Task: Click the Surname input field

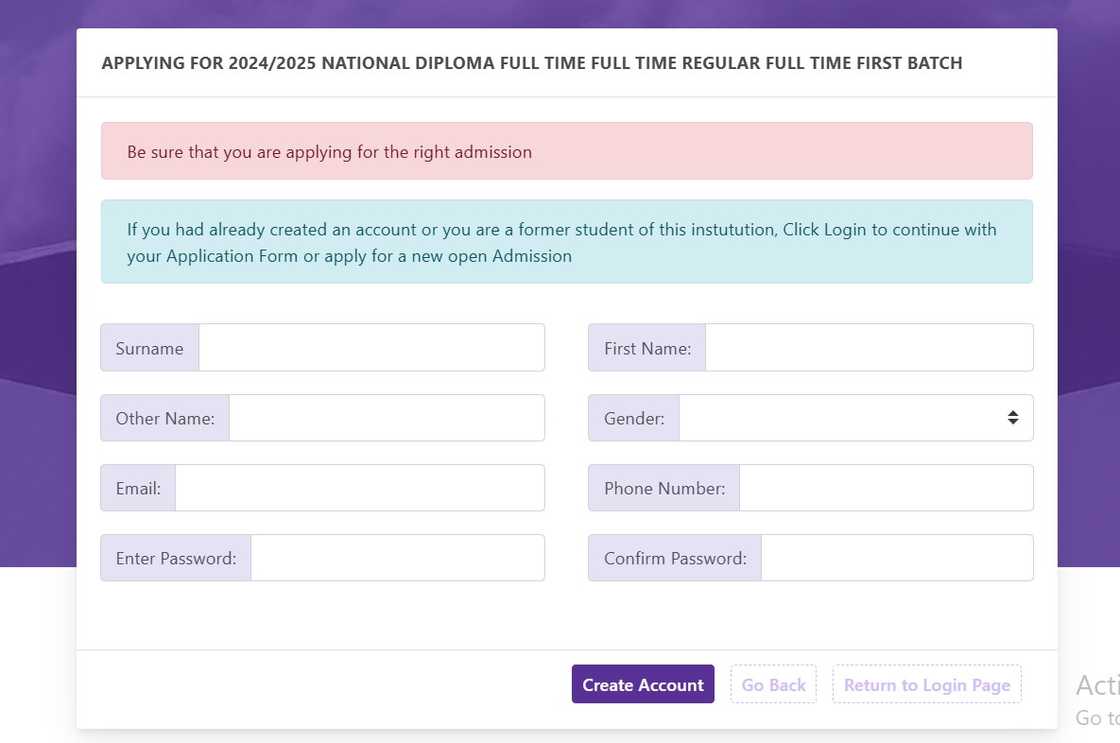Action: pyautogui.click(x=370, y=347)
